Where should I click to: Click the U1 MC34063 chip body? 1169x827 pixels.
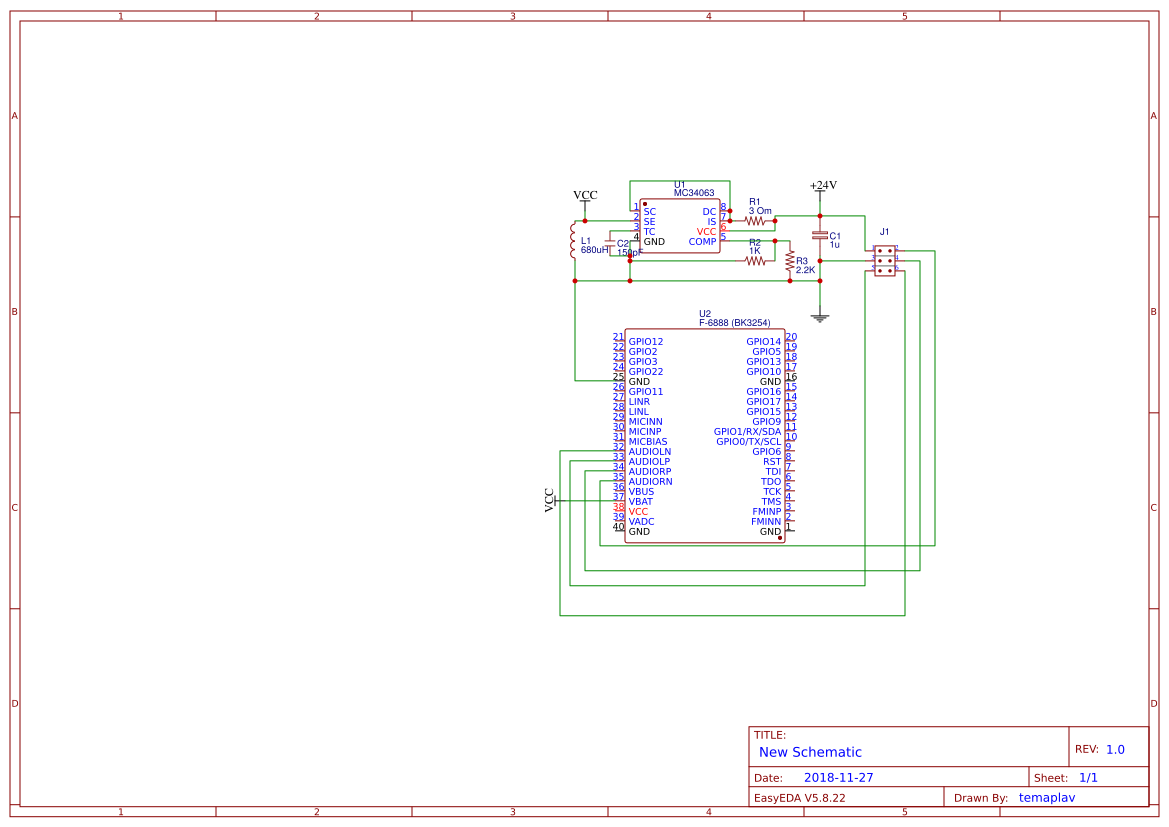680,226
